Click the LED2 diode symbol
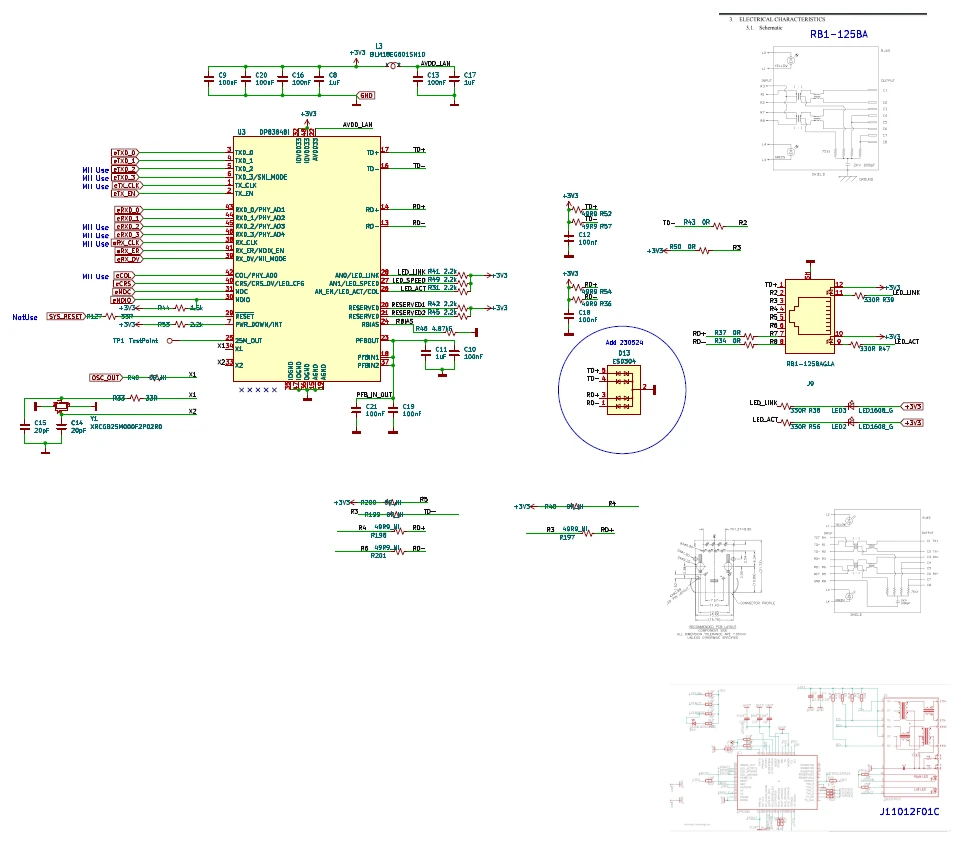This screenshot has width=973, height=860. (851, 423)
